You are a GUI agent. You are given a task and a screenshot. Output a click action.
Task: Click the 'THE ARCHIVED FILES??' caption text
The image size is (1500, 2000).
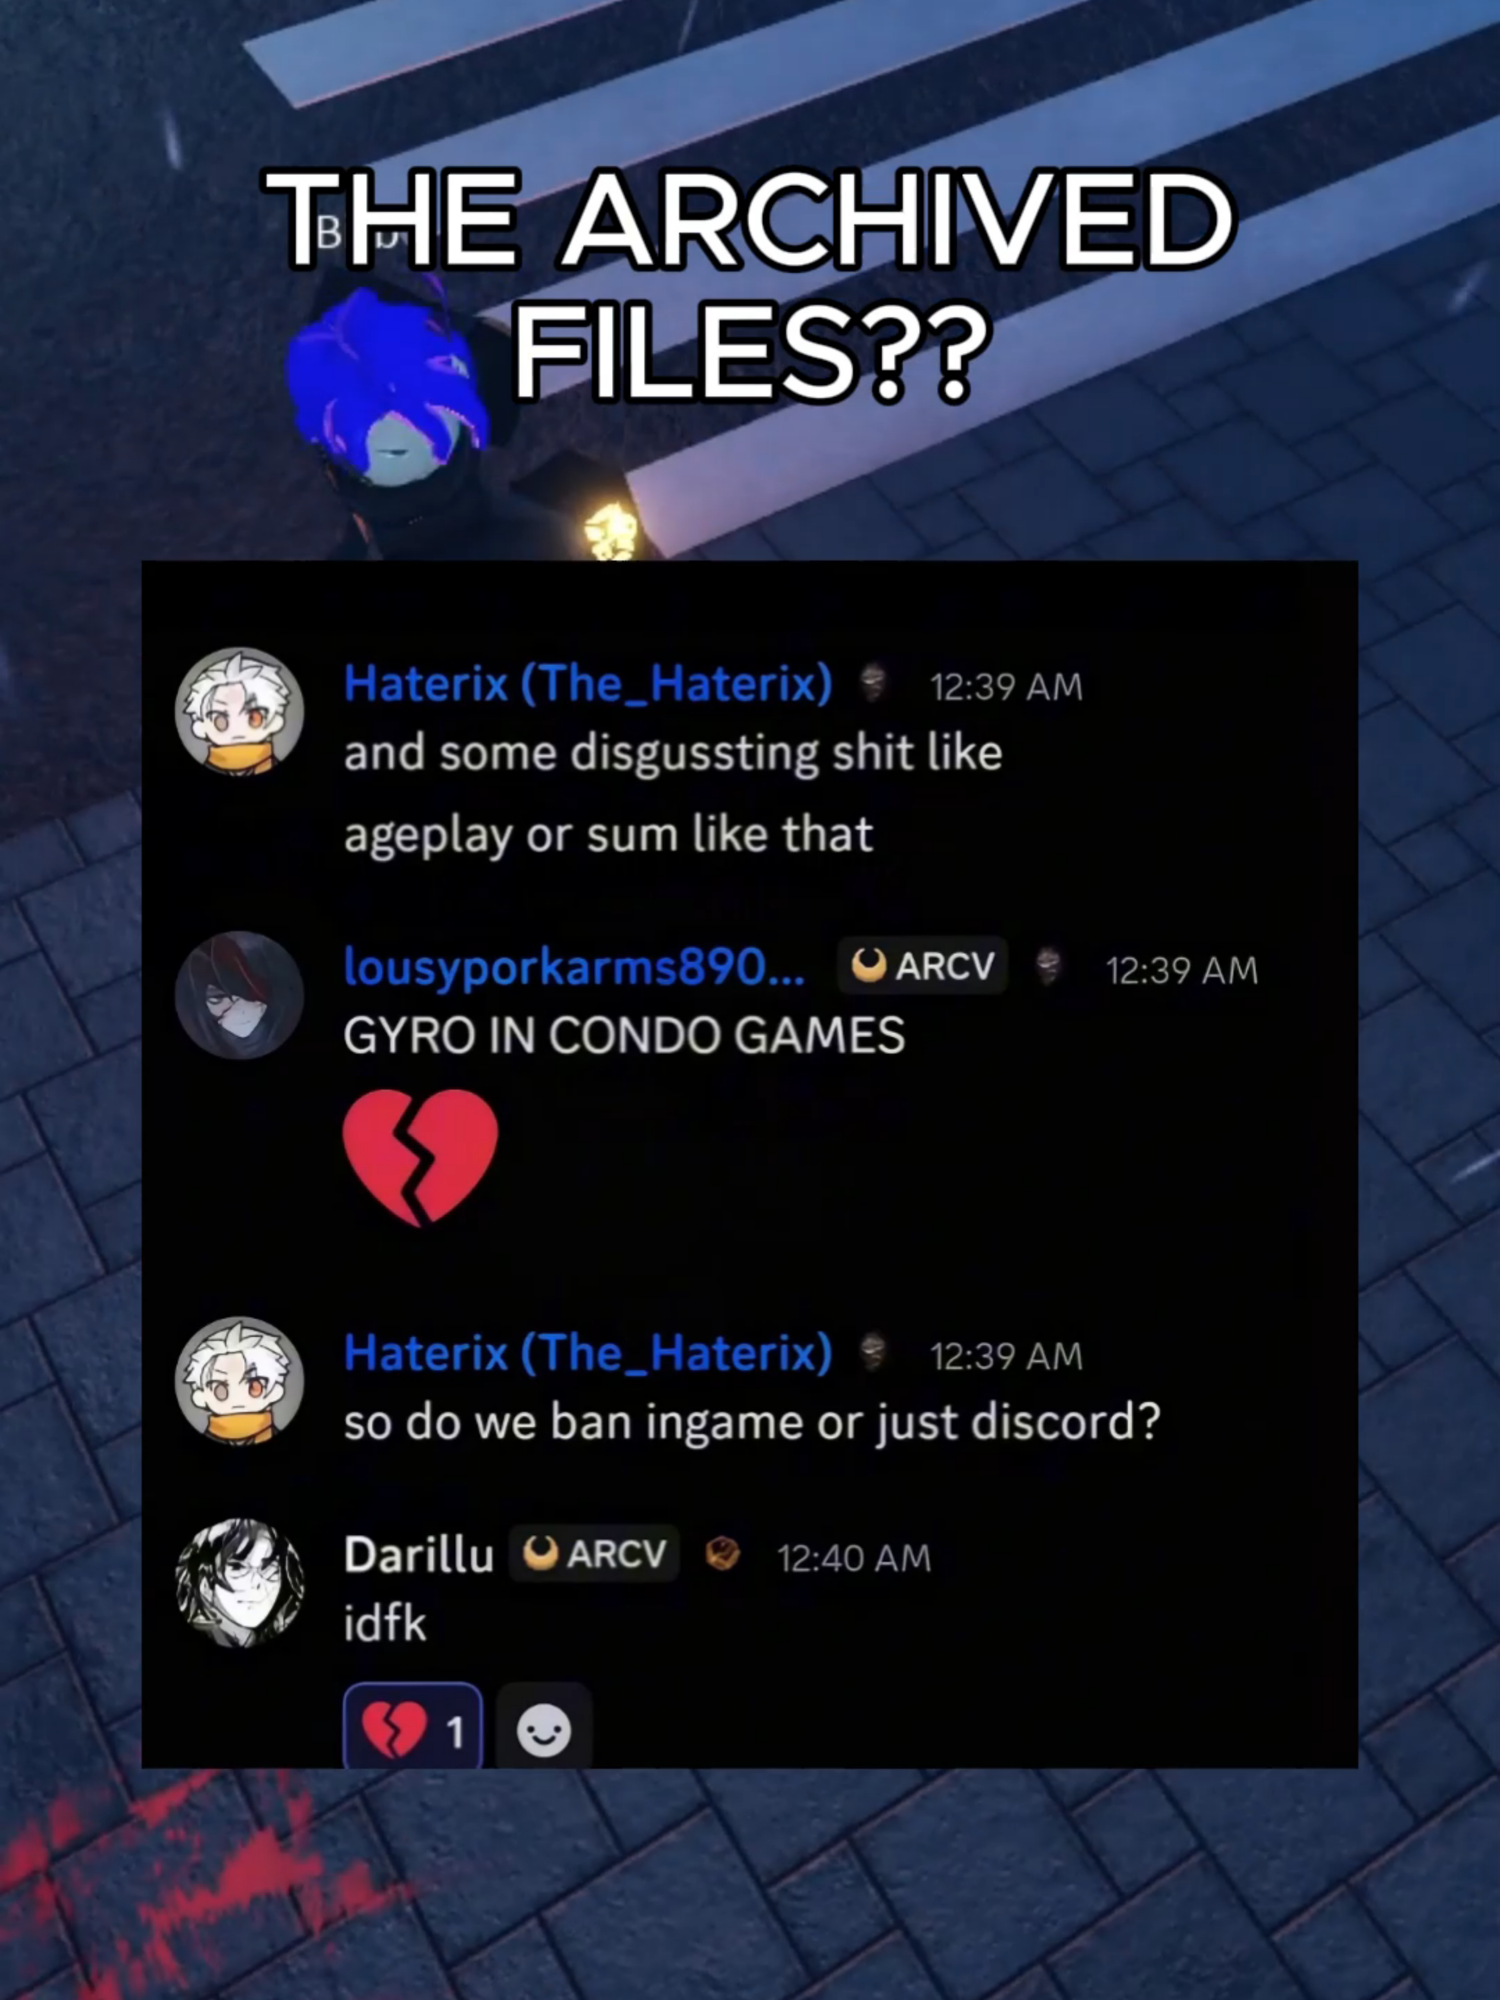click(x=750, y=285)
